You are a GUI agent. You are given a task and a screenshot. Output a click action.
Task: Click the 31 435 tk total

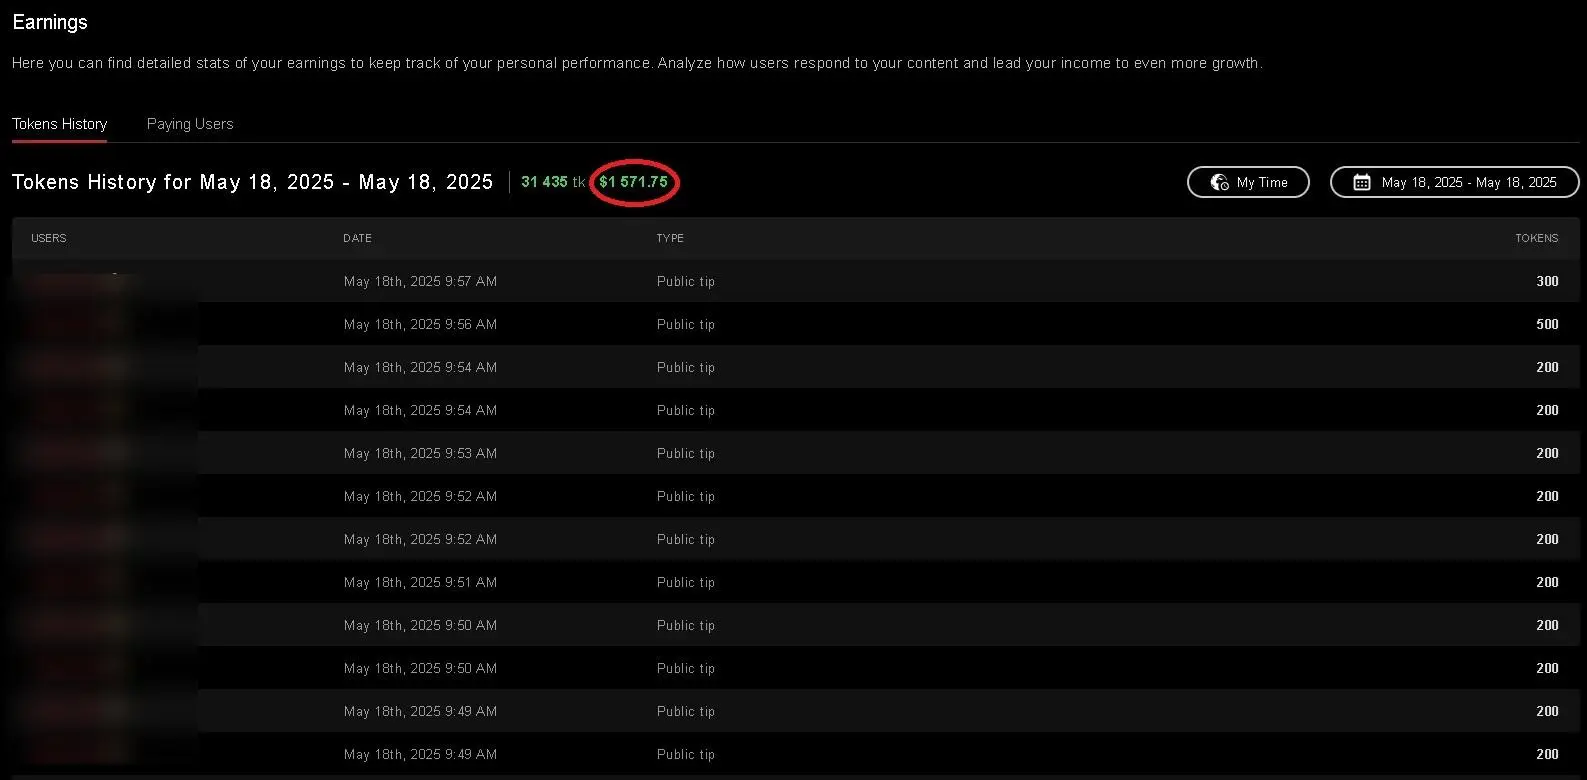point(552,182)
